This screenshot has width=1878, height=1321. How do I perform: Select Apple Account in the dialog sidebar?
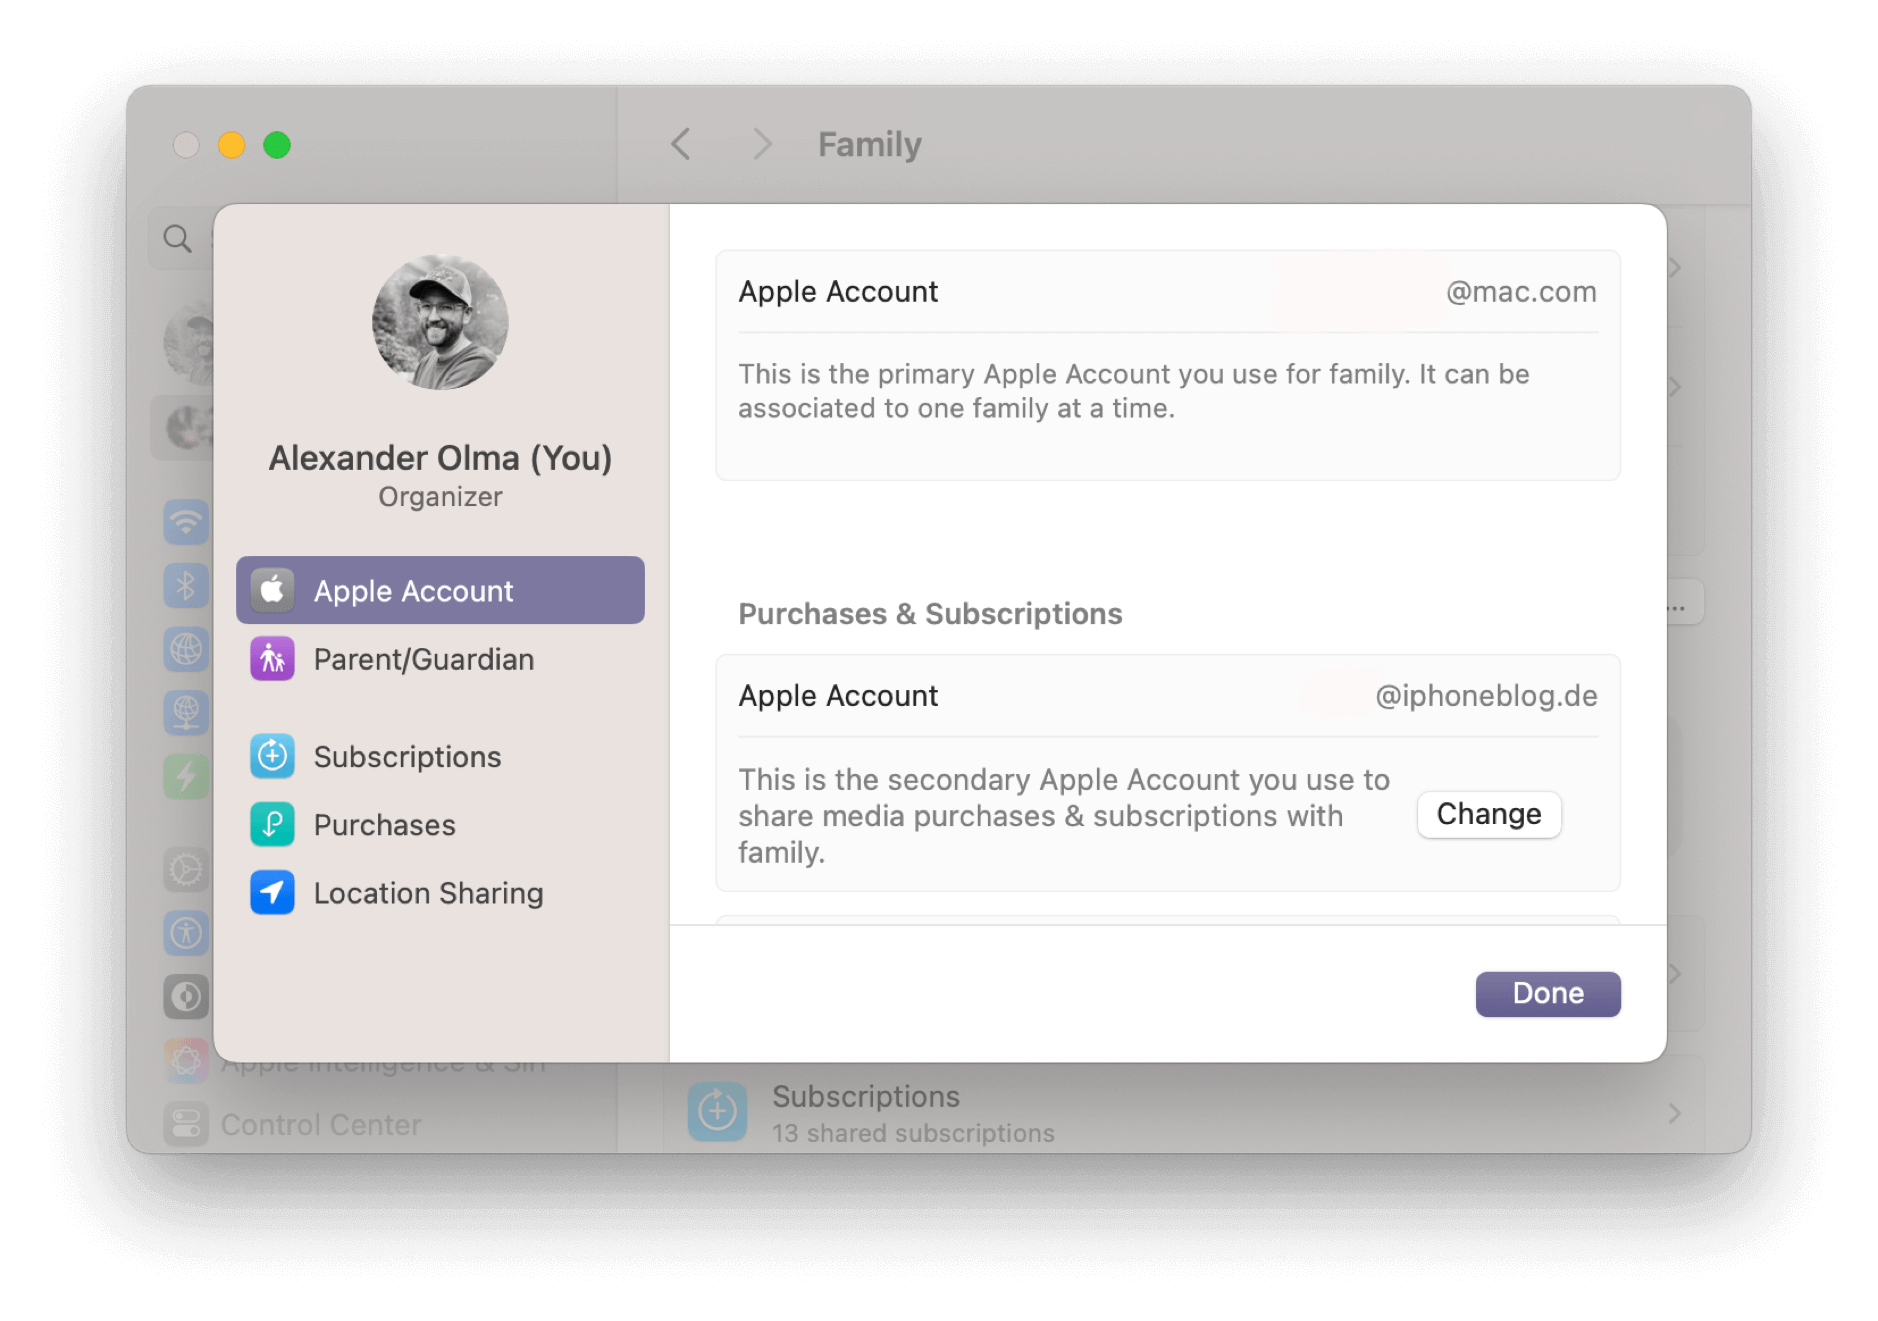pyautogui.click(x=440, y=590)
